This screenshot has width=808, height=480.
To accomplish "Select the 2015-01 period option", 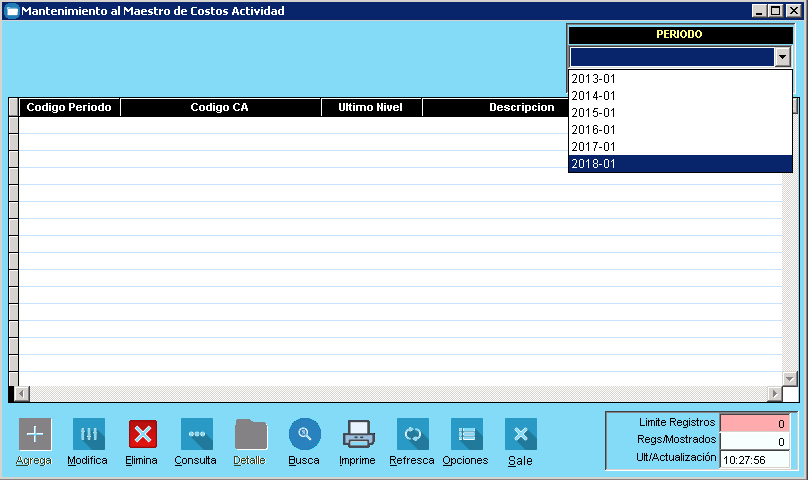I will click(x=680, y=112).
